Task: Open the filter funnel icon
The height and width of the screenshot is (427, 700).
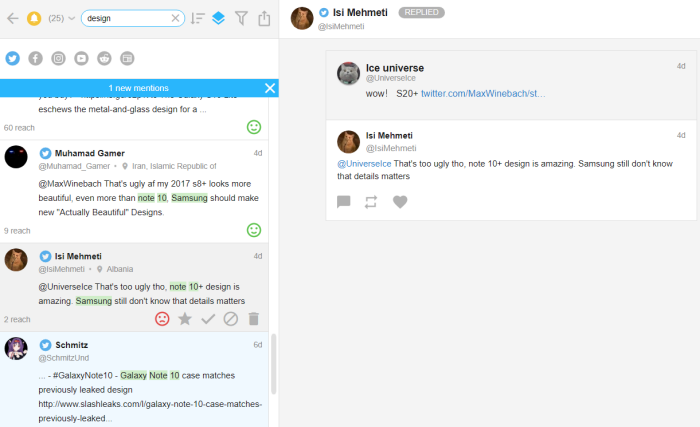Action: pos(241,18)
